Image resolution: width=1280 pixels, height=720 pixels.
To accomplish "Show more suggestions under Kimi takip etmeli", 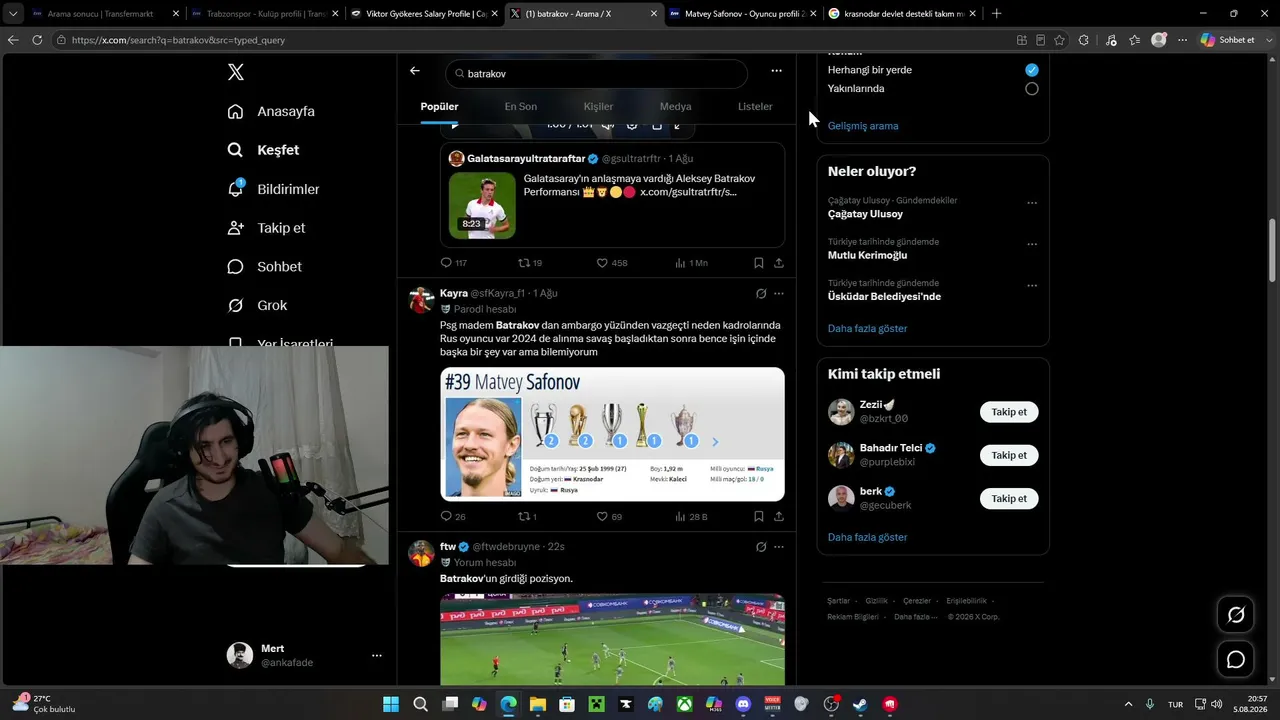I will pyautogui.click(x=868, y=538).
